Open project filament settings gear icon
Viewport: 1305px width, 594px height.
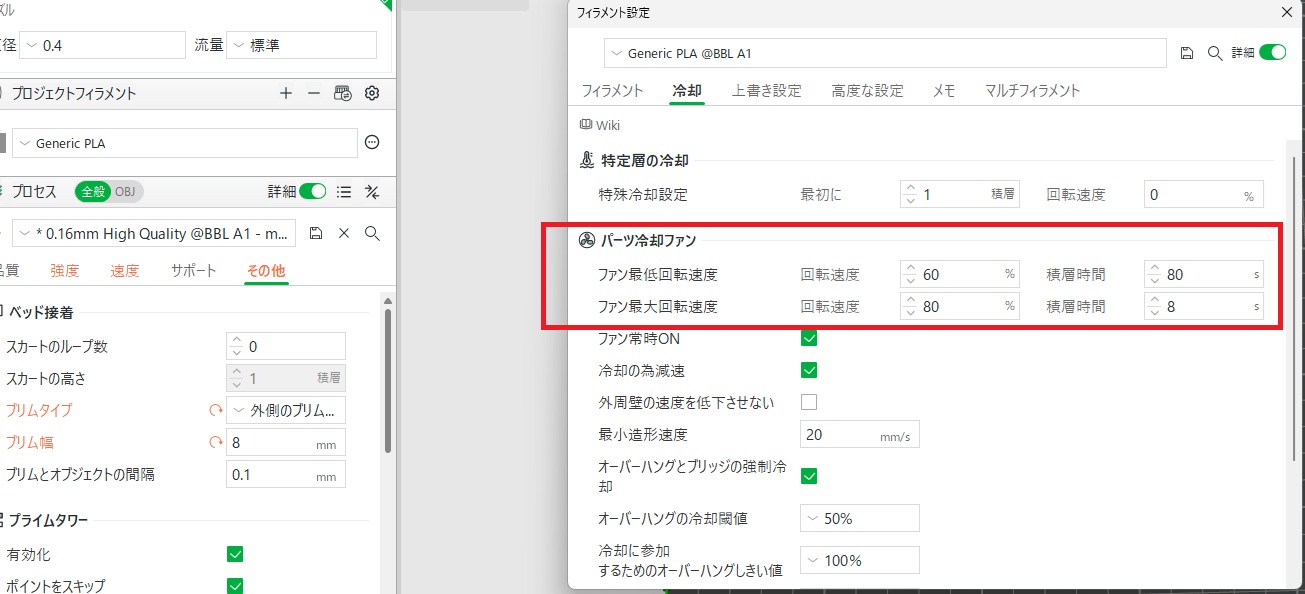pos(372,93)
